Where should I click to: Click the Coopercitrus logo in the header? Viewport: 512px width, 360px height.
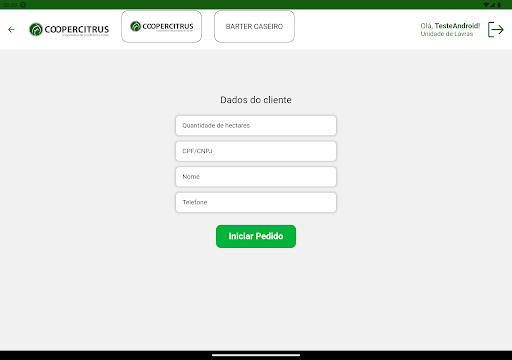point(69,30)
